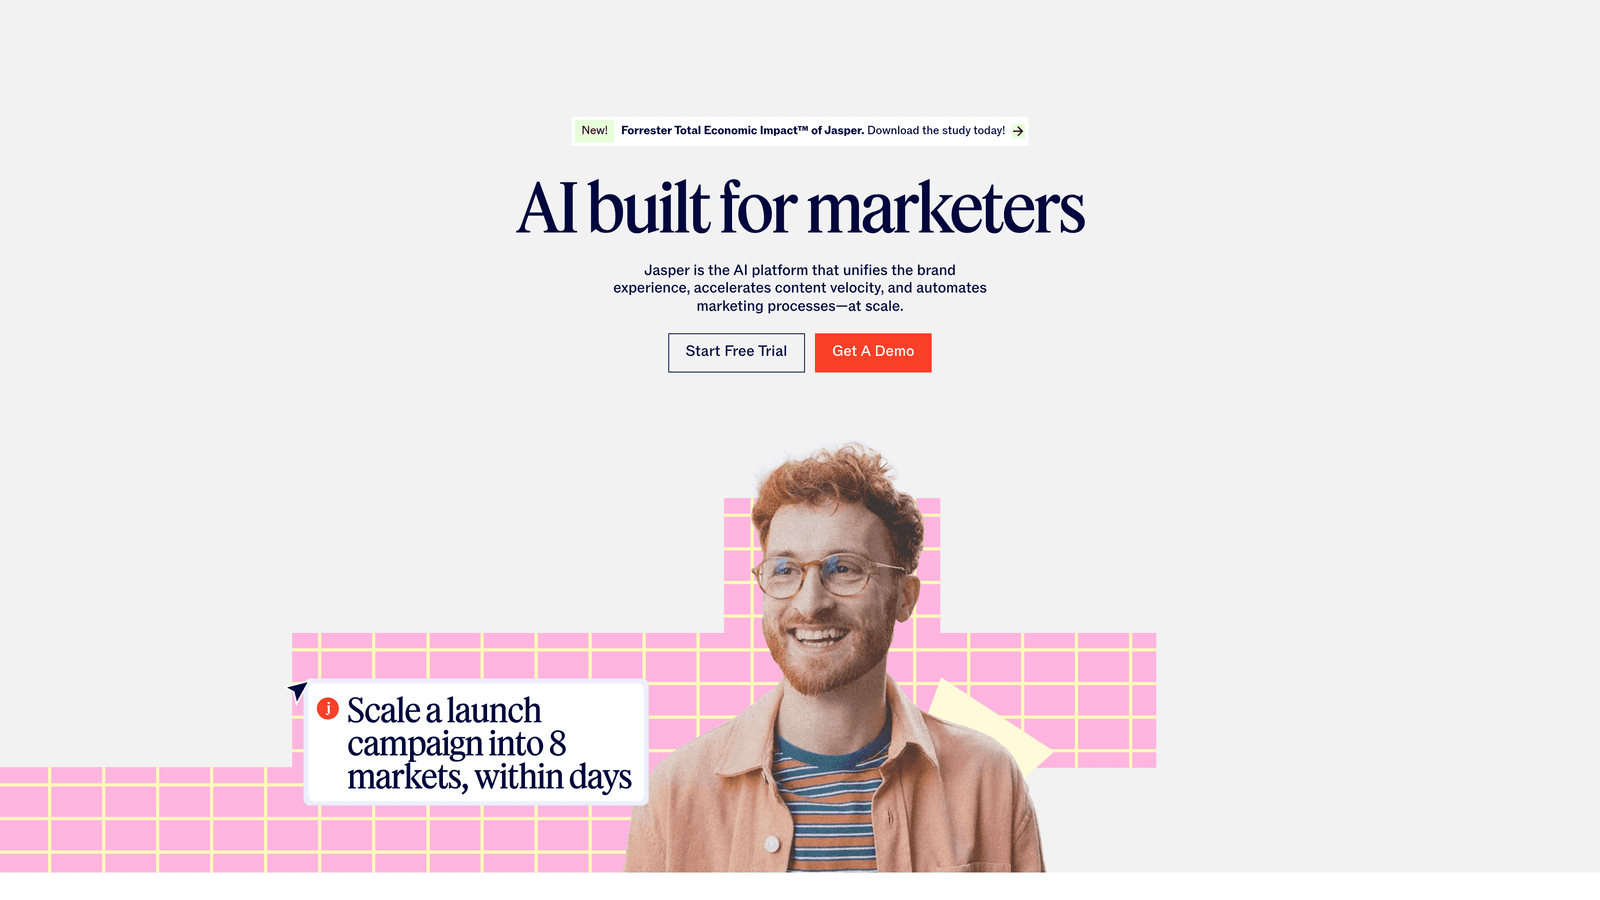Click "Download the study today!" text
Viewport: 1600px width, 900px height.
[936, 131]
